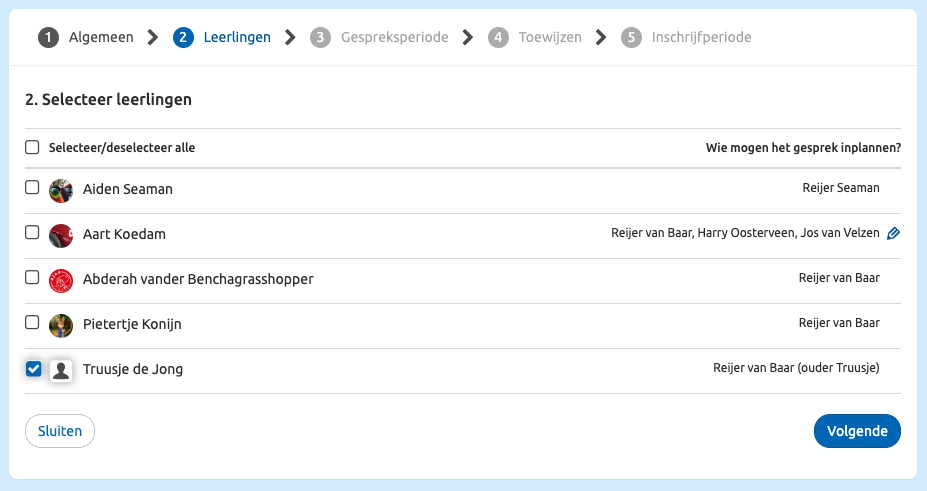927x491 pixels.
Task: Go to step 5 Inschrijfperiode
Action: [x=686, y=37]
